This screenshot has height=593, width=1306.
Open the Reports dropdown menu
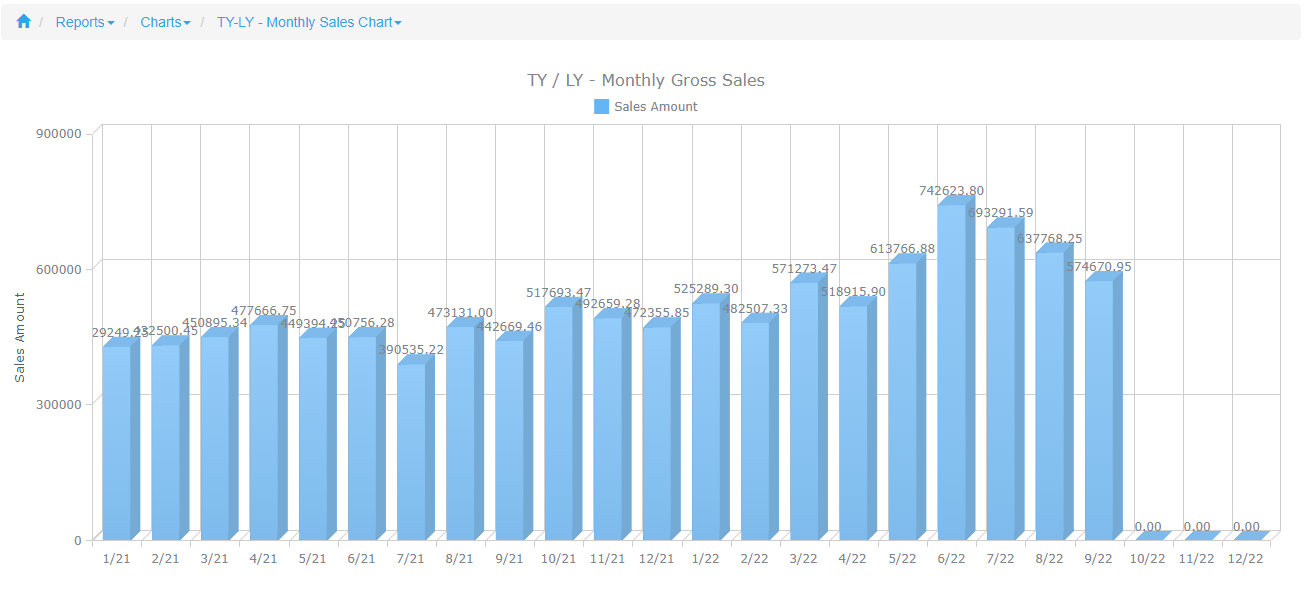point(84,22)
